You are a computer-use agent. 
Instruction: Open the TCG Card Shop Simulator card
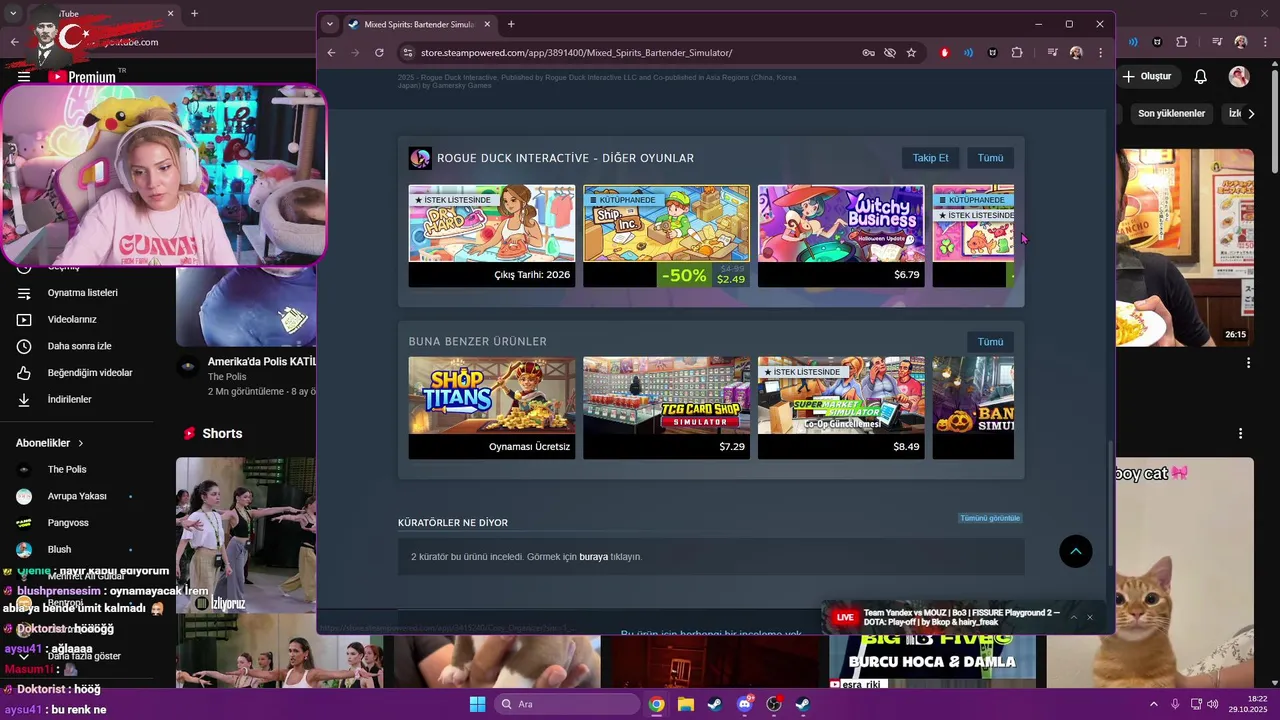(x=666, y=408)
